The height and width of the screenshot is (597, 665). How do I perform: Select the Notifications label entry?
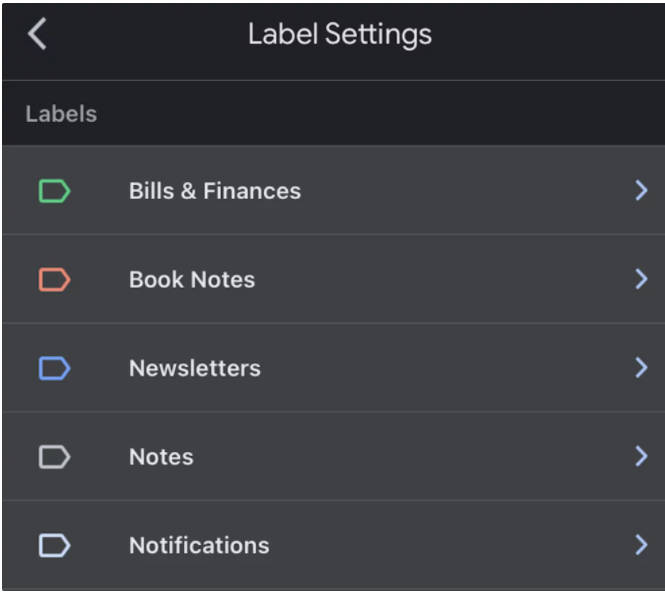(333, 545)
